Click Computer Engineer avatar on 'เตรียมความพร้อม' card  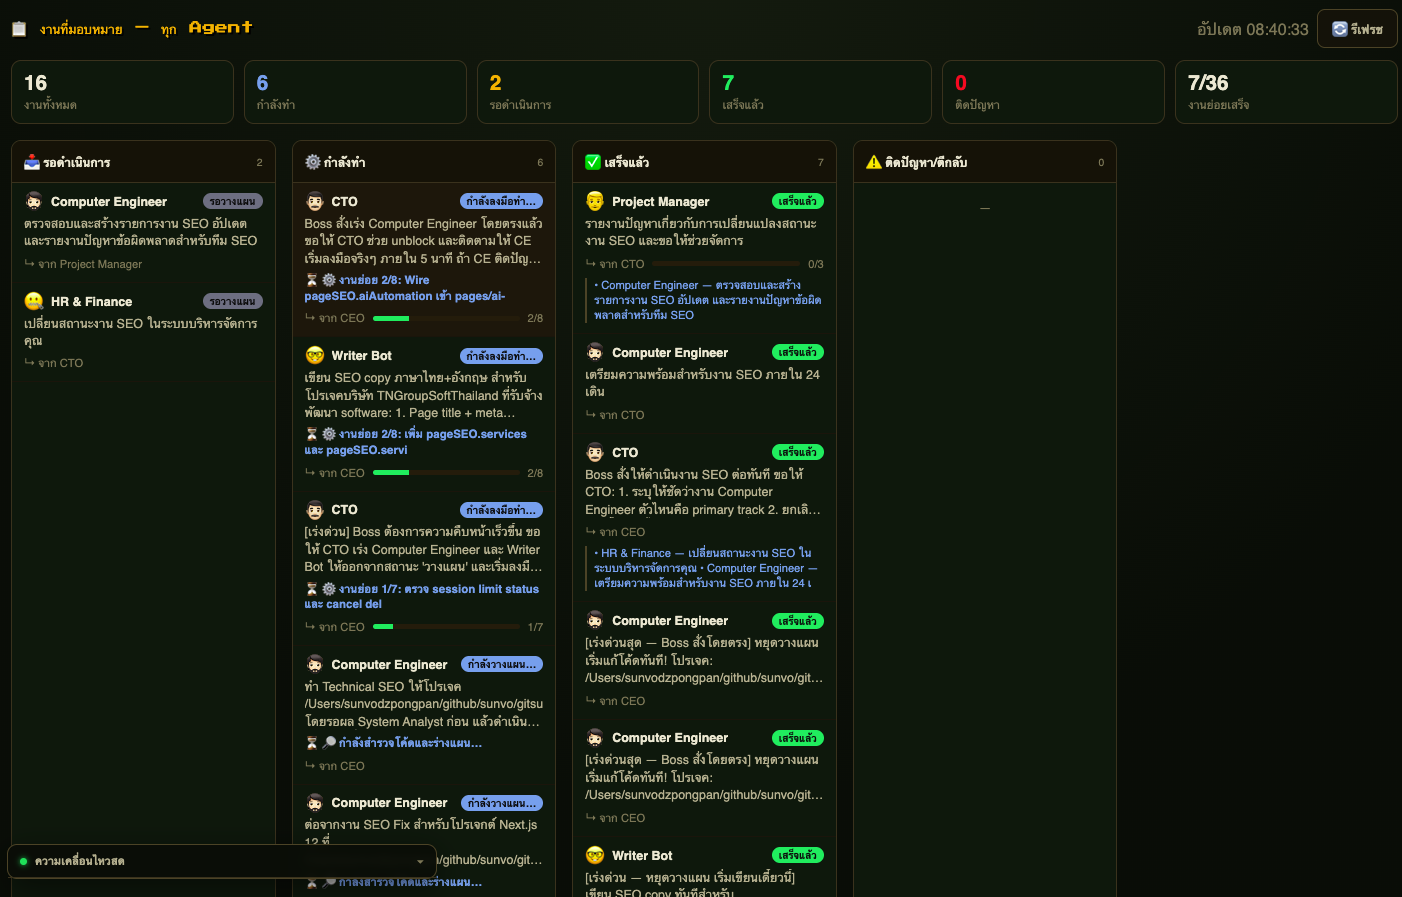coord(595,352)
